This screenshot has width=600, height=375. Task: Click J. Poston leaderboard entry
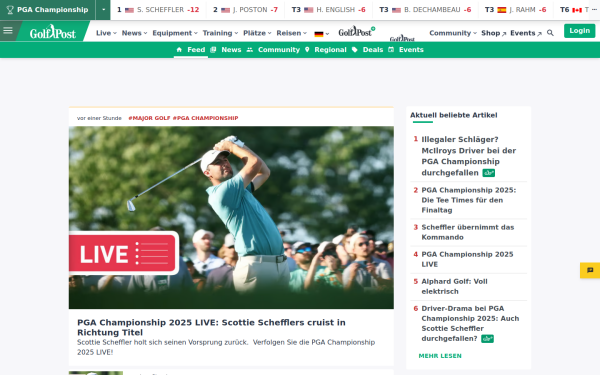[x=245, y=10]
